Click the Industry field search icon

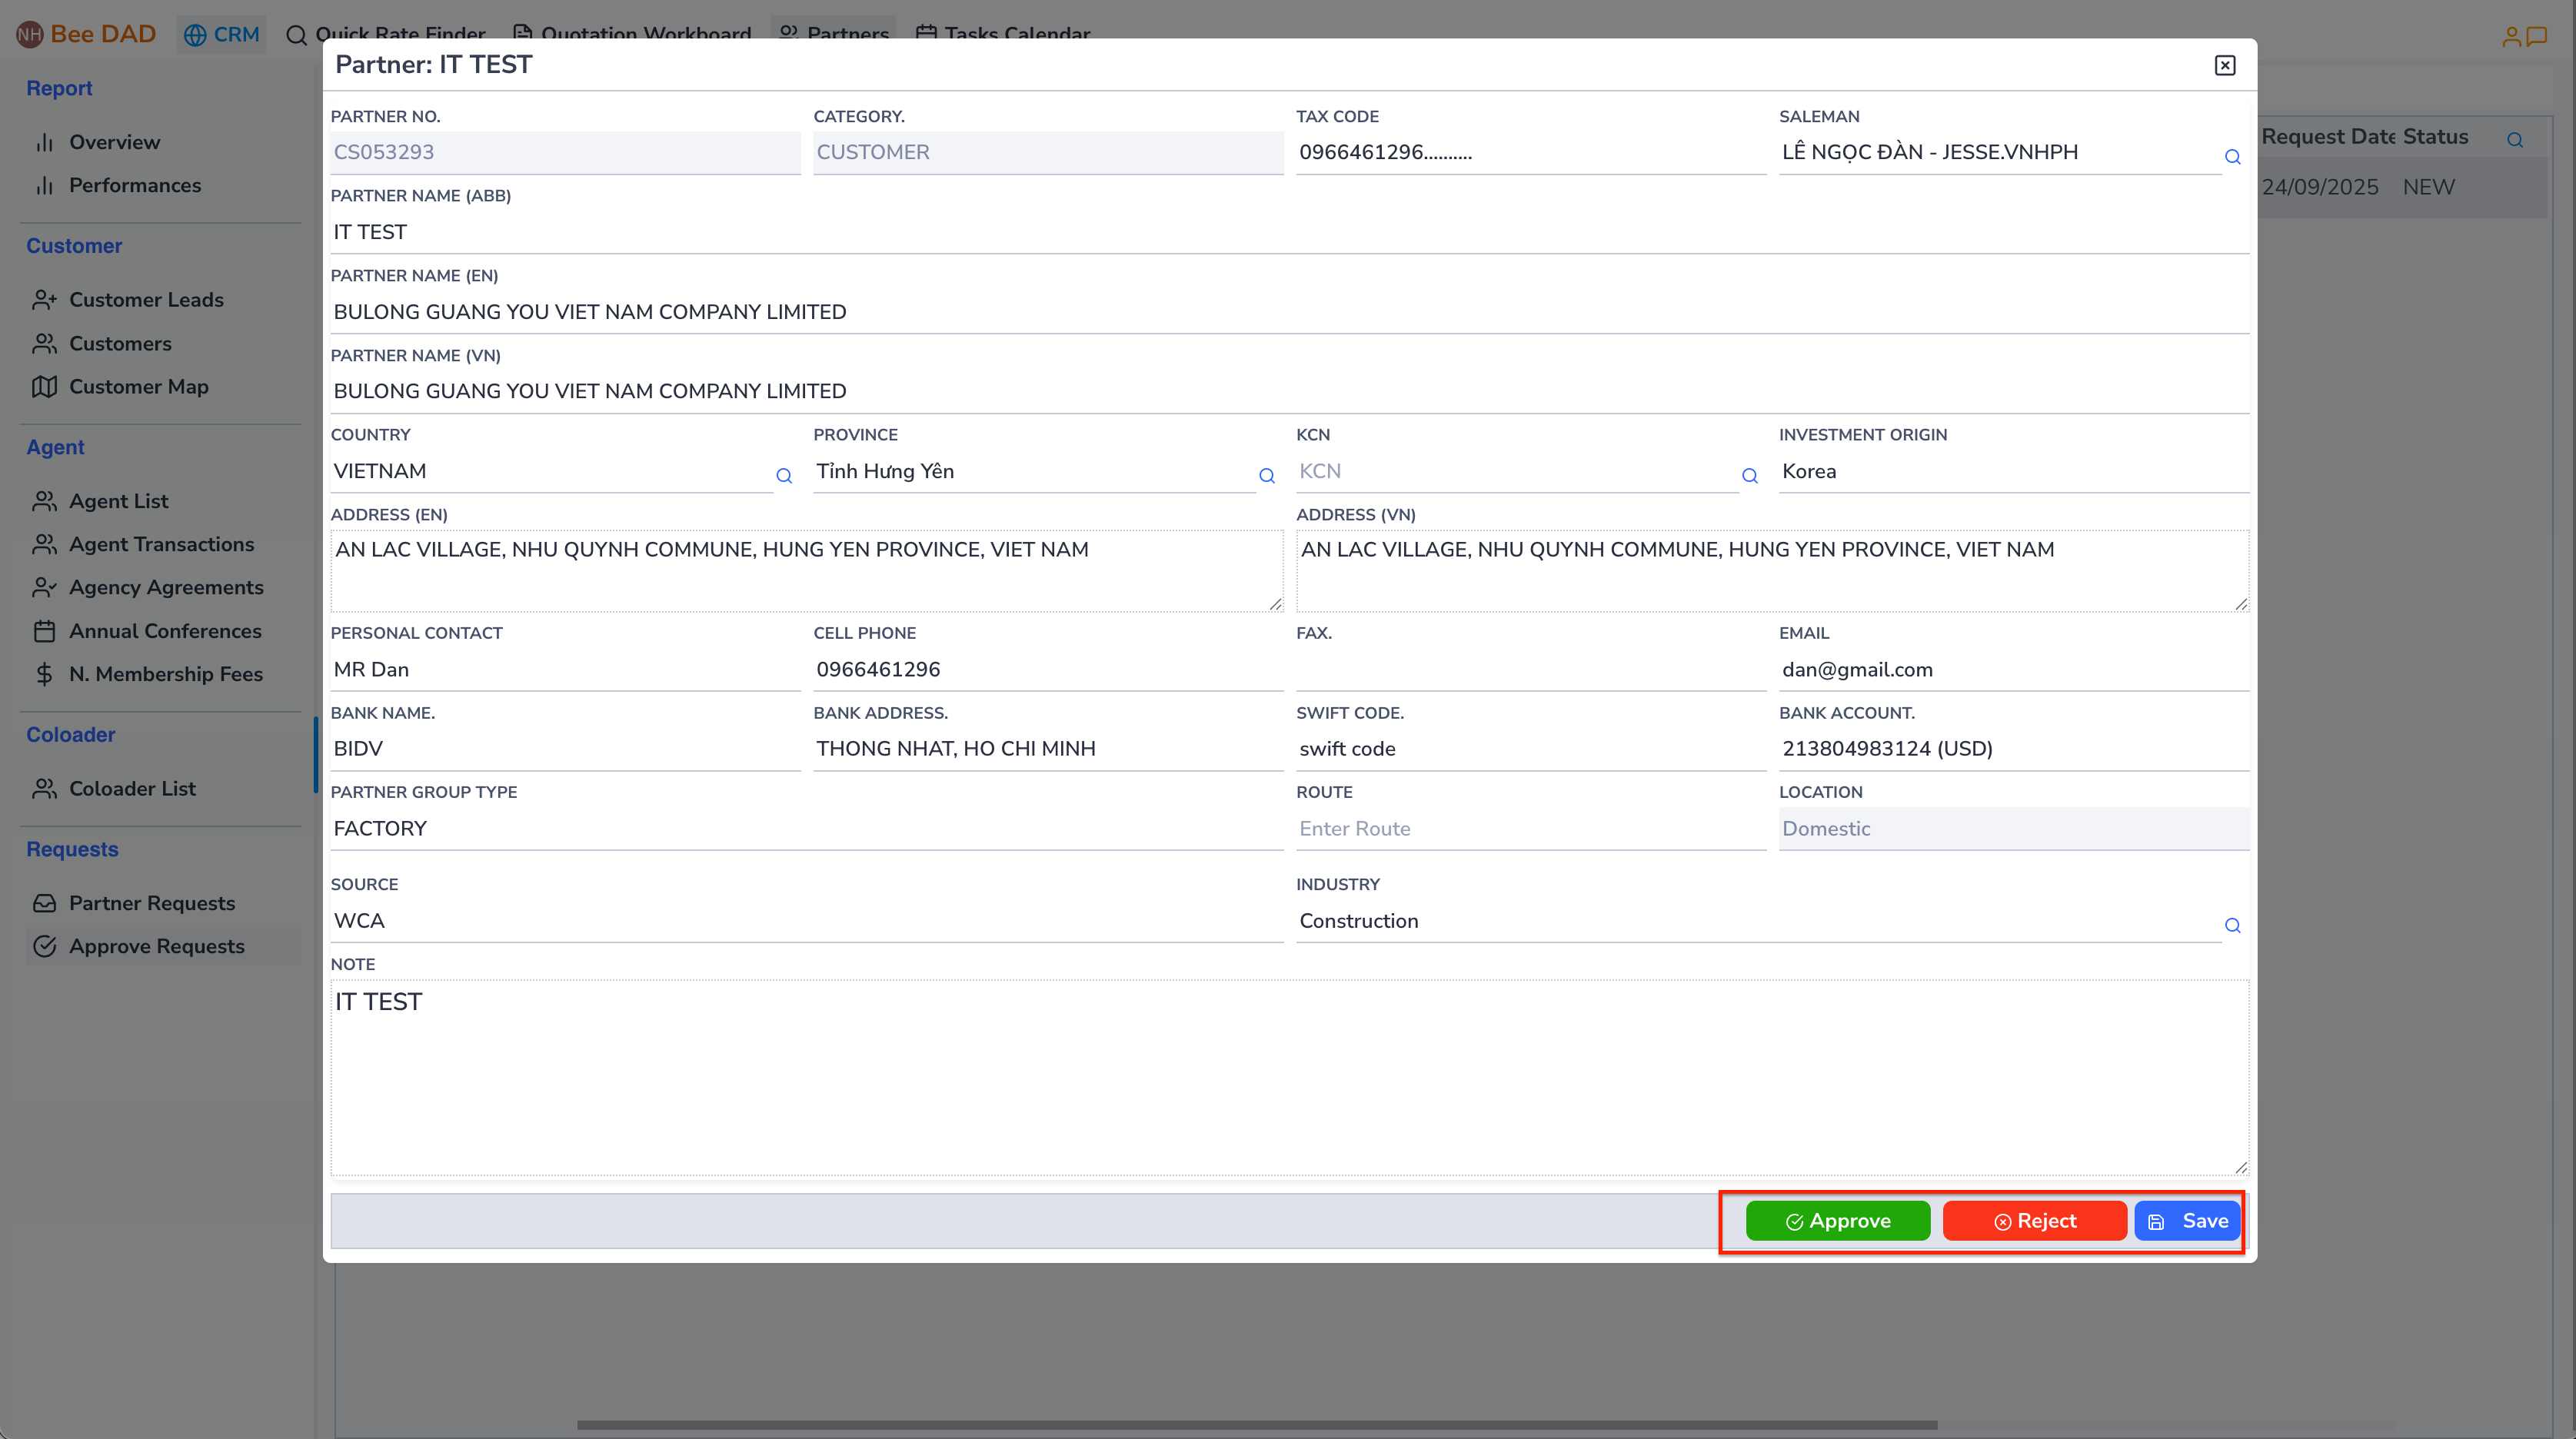pyautogui.click(x=2232, y=925)
